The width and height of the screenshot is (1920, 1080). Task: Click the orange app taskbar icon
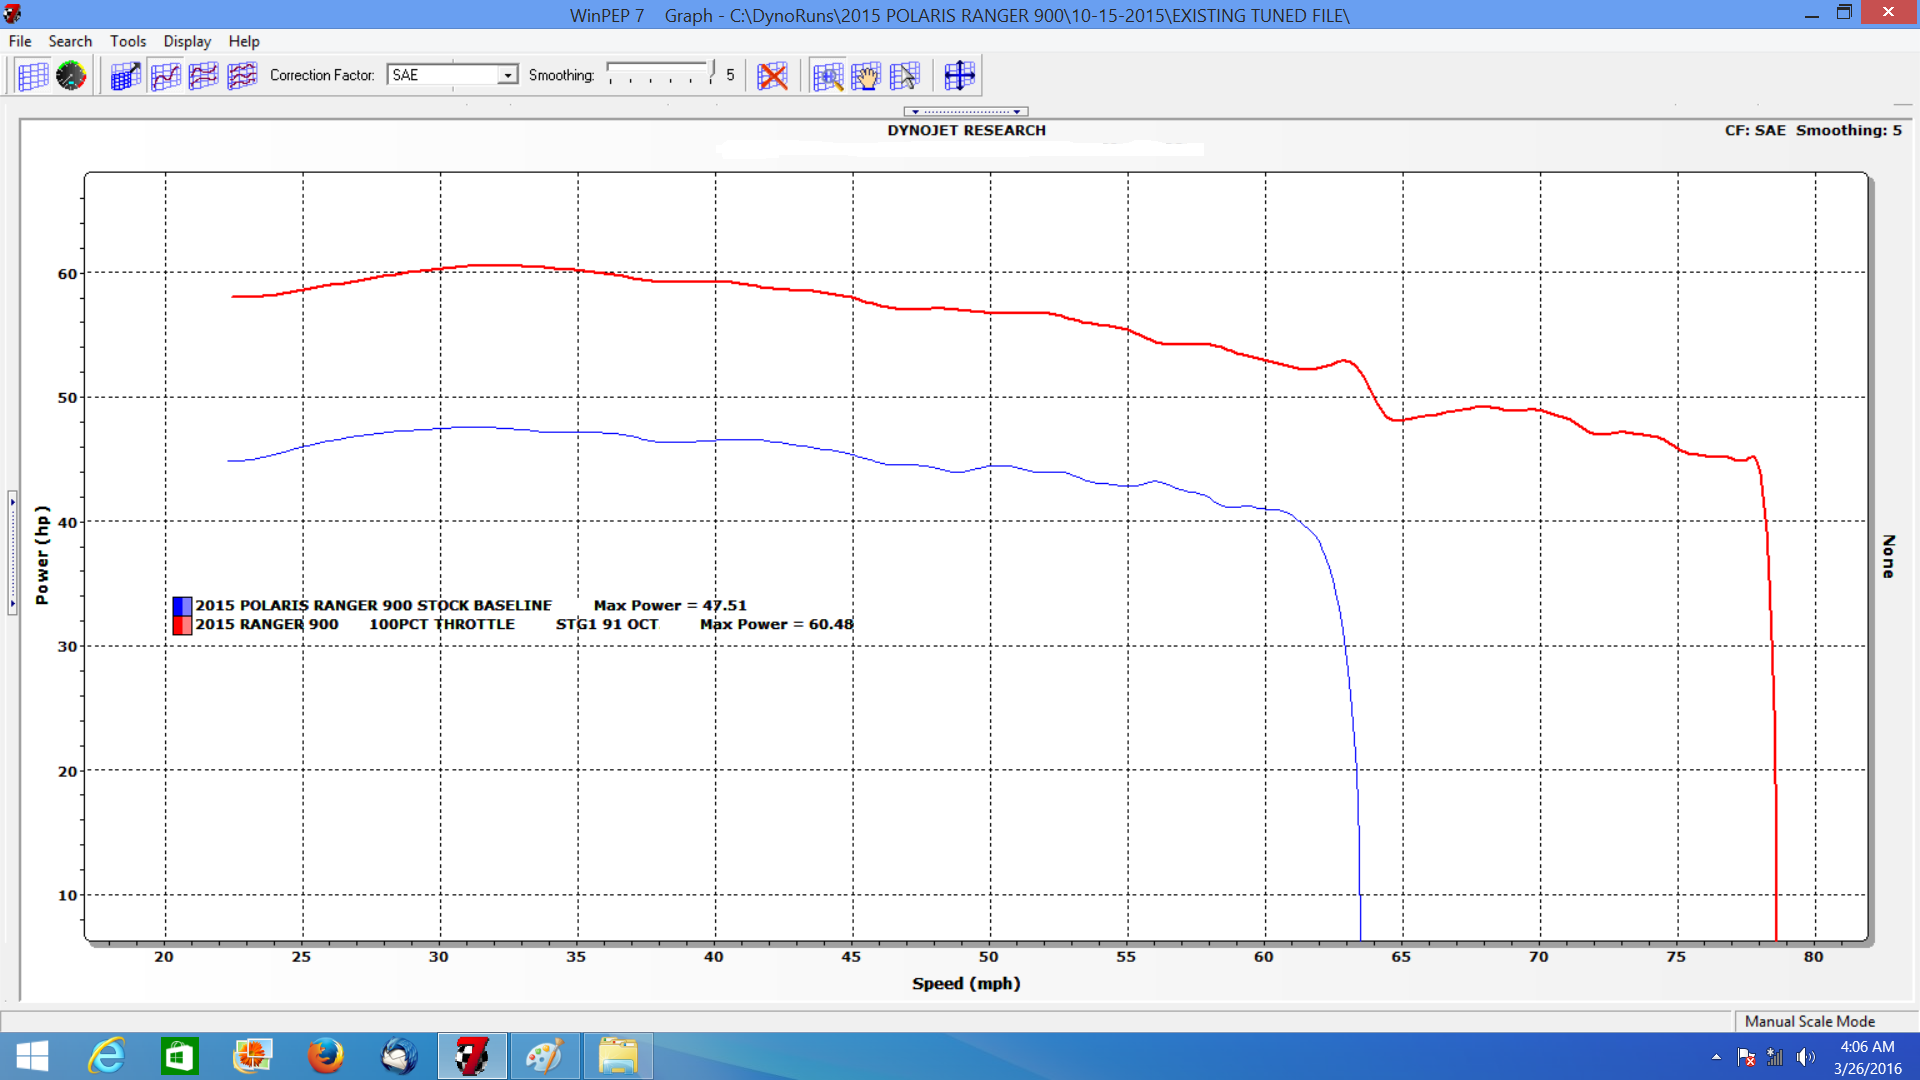point(253,1056)
